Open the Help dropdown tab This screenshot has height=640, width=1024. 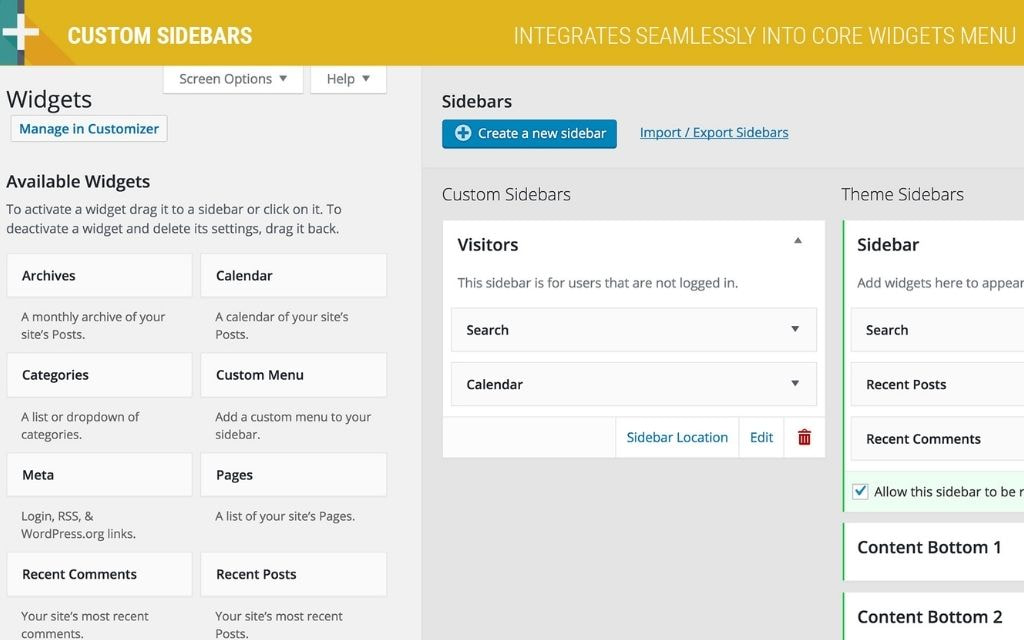point(348,79)
